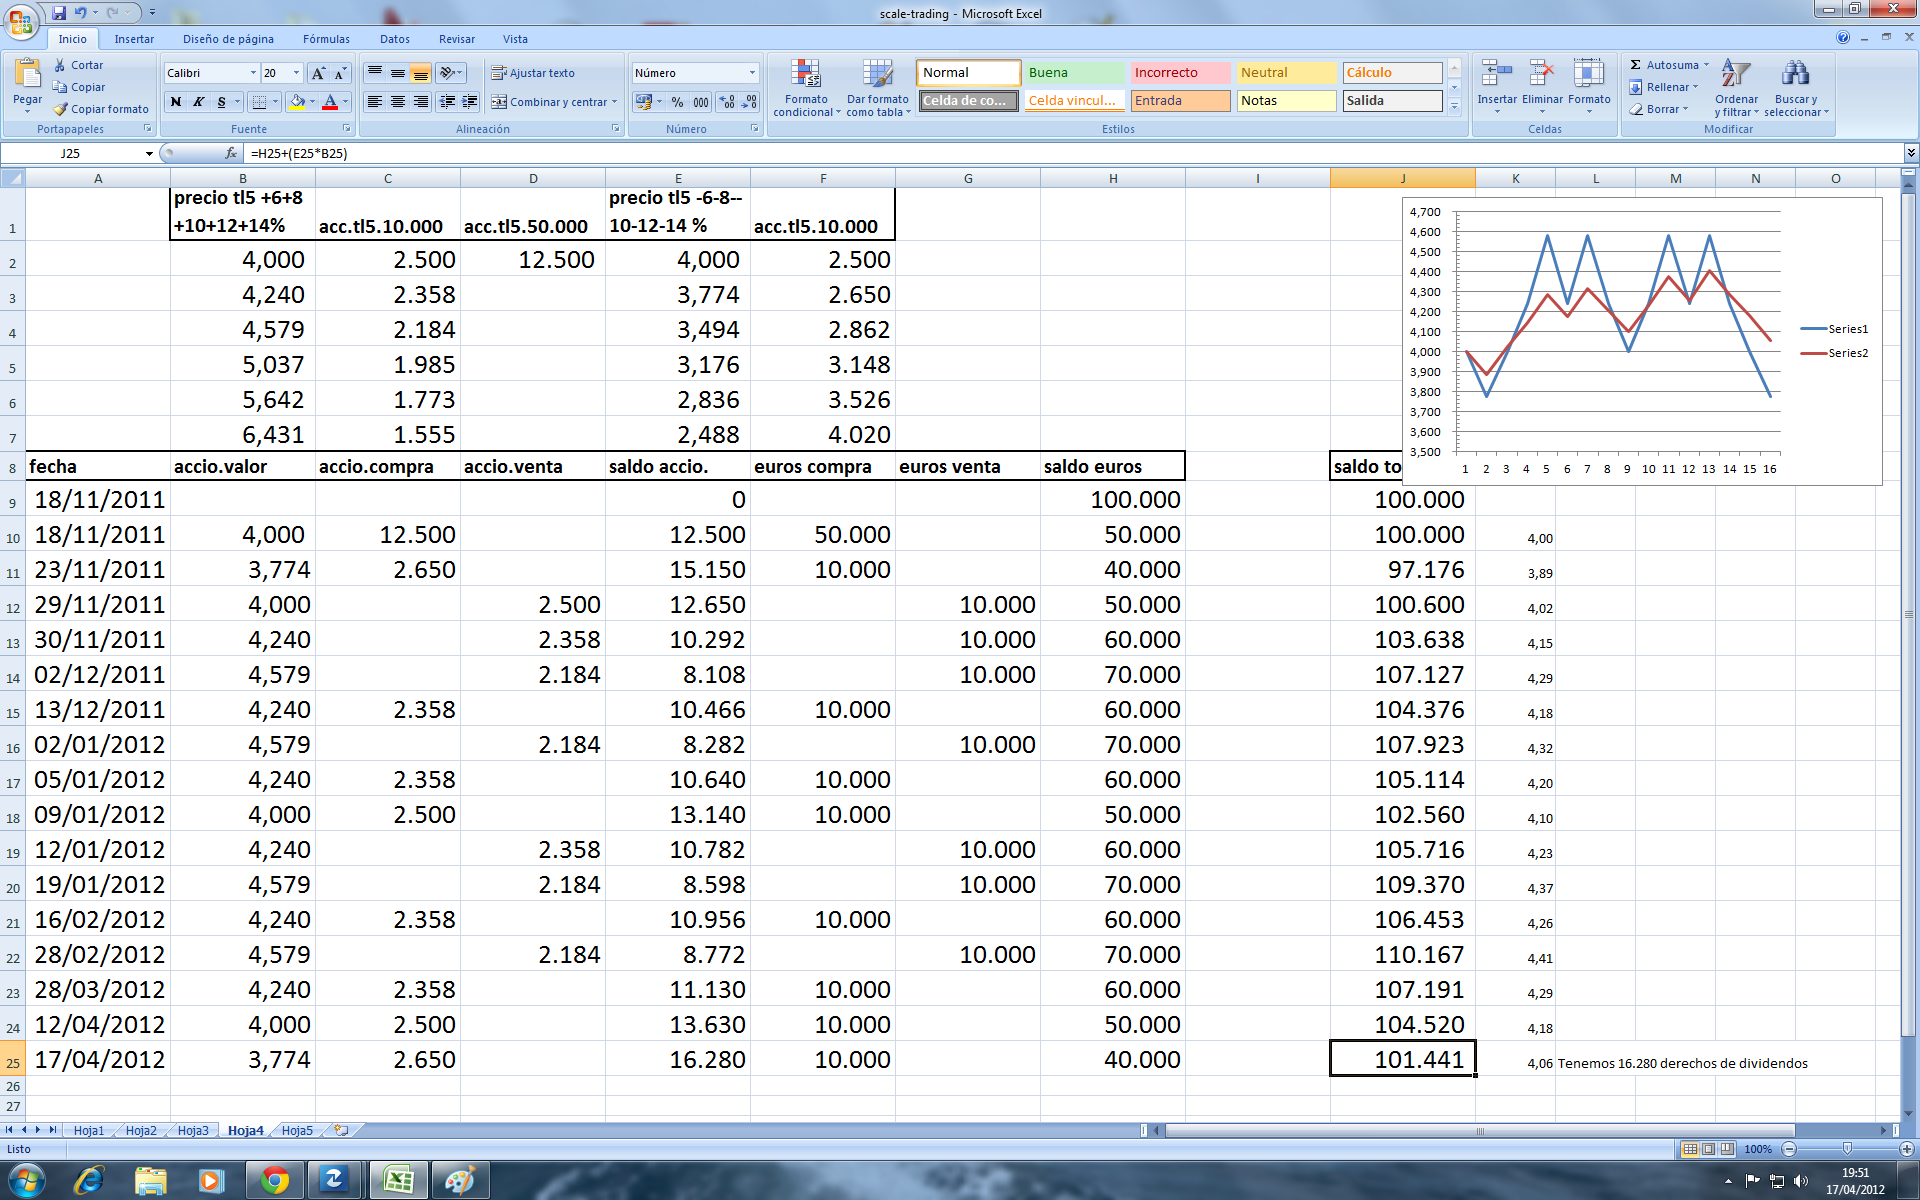Toggle italic formatting K button

click(x=199, y=102)
